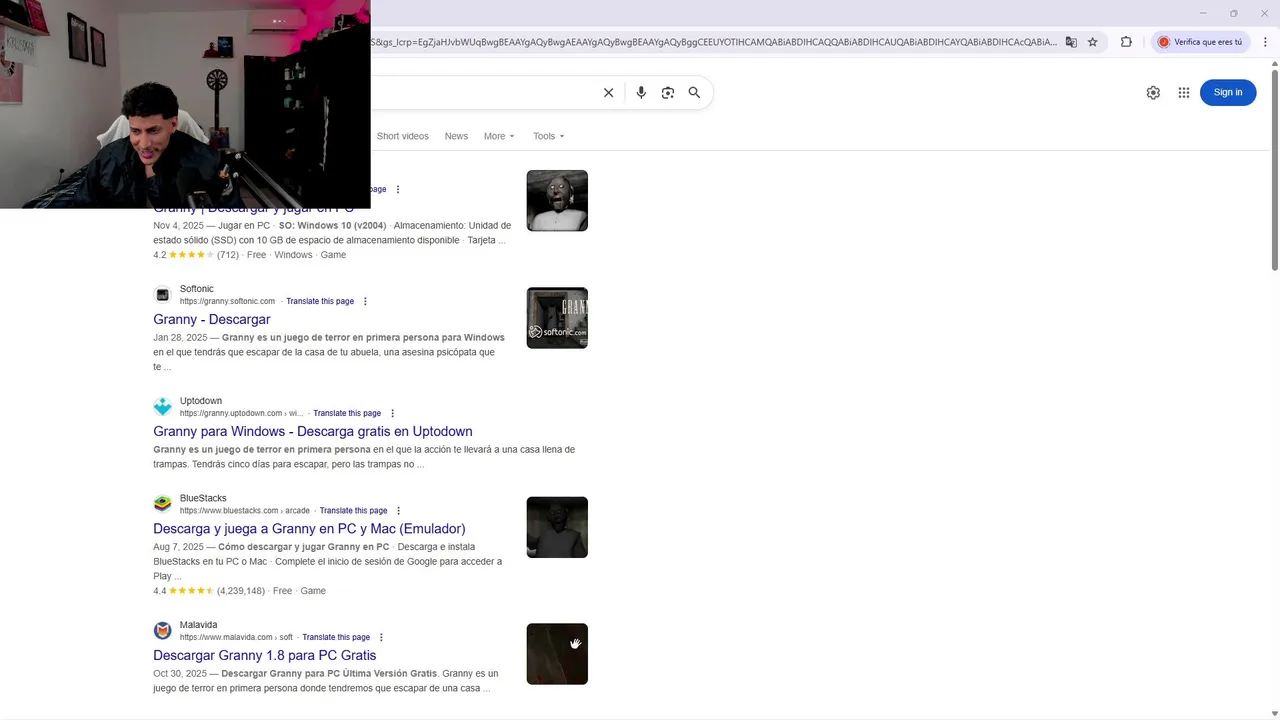The image size is (1280, 720).
Task: Expand the Tools dropdown
Action: pos(548,136)
